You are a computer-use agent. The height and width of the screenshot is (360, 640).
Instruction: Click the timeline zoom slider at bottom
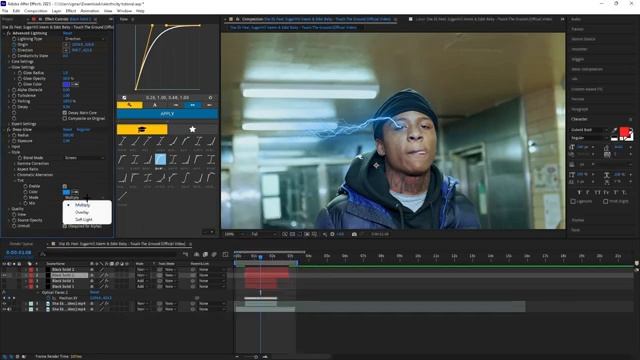click(x=256, y=357)
